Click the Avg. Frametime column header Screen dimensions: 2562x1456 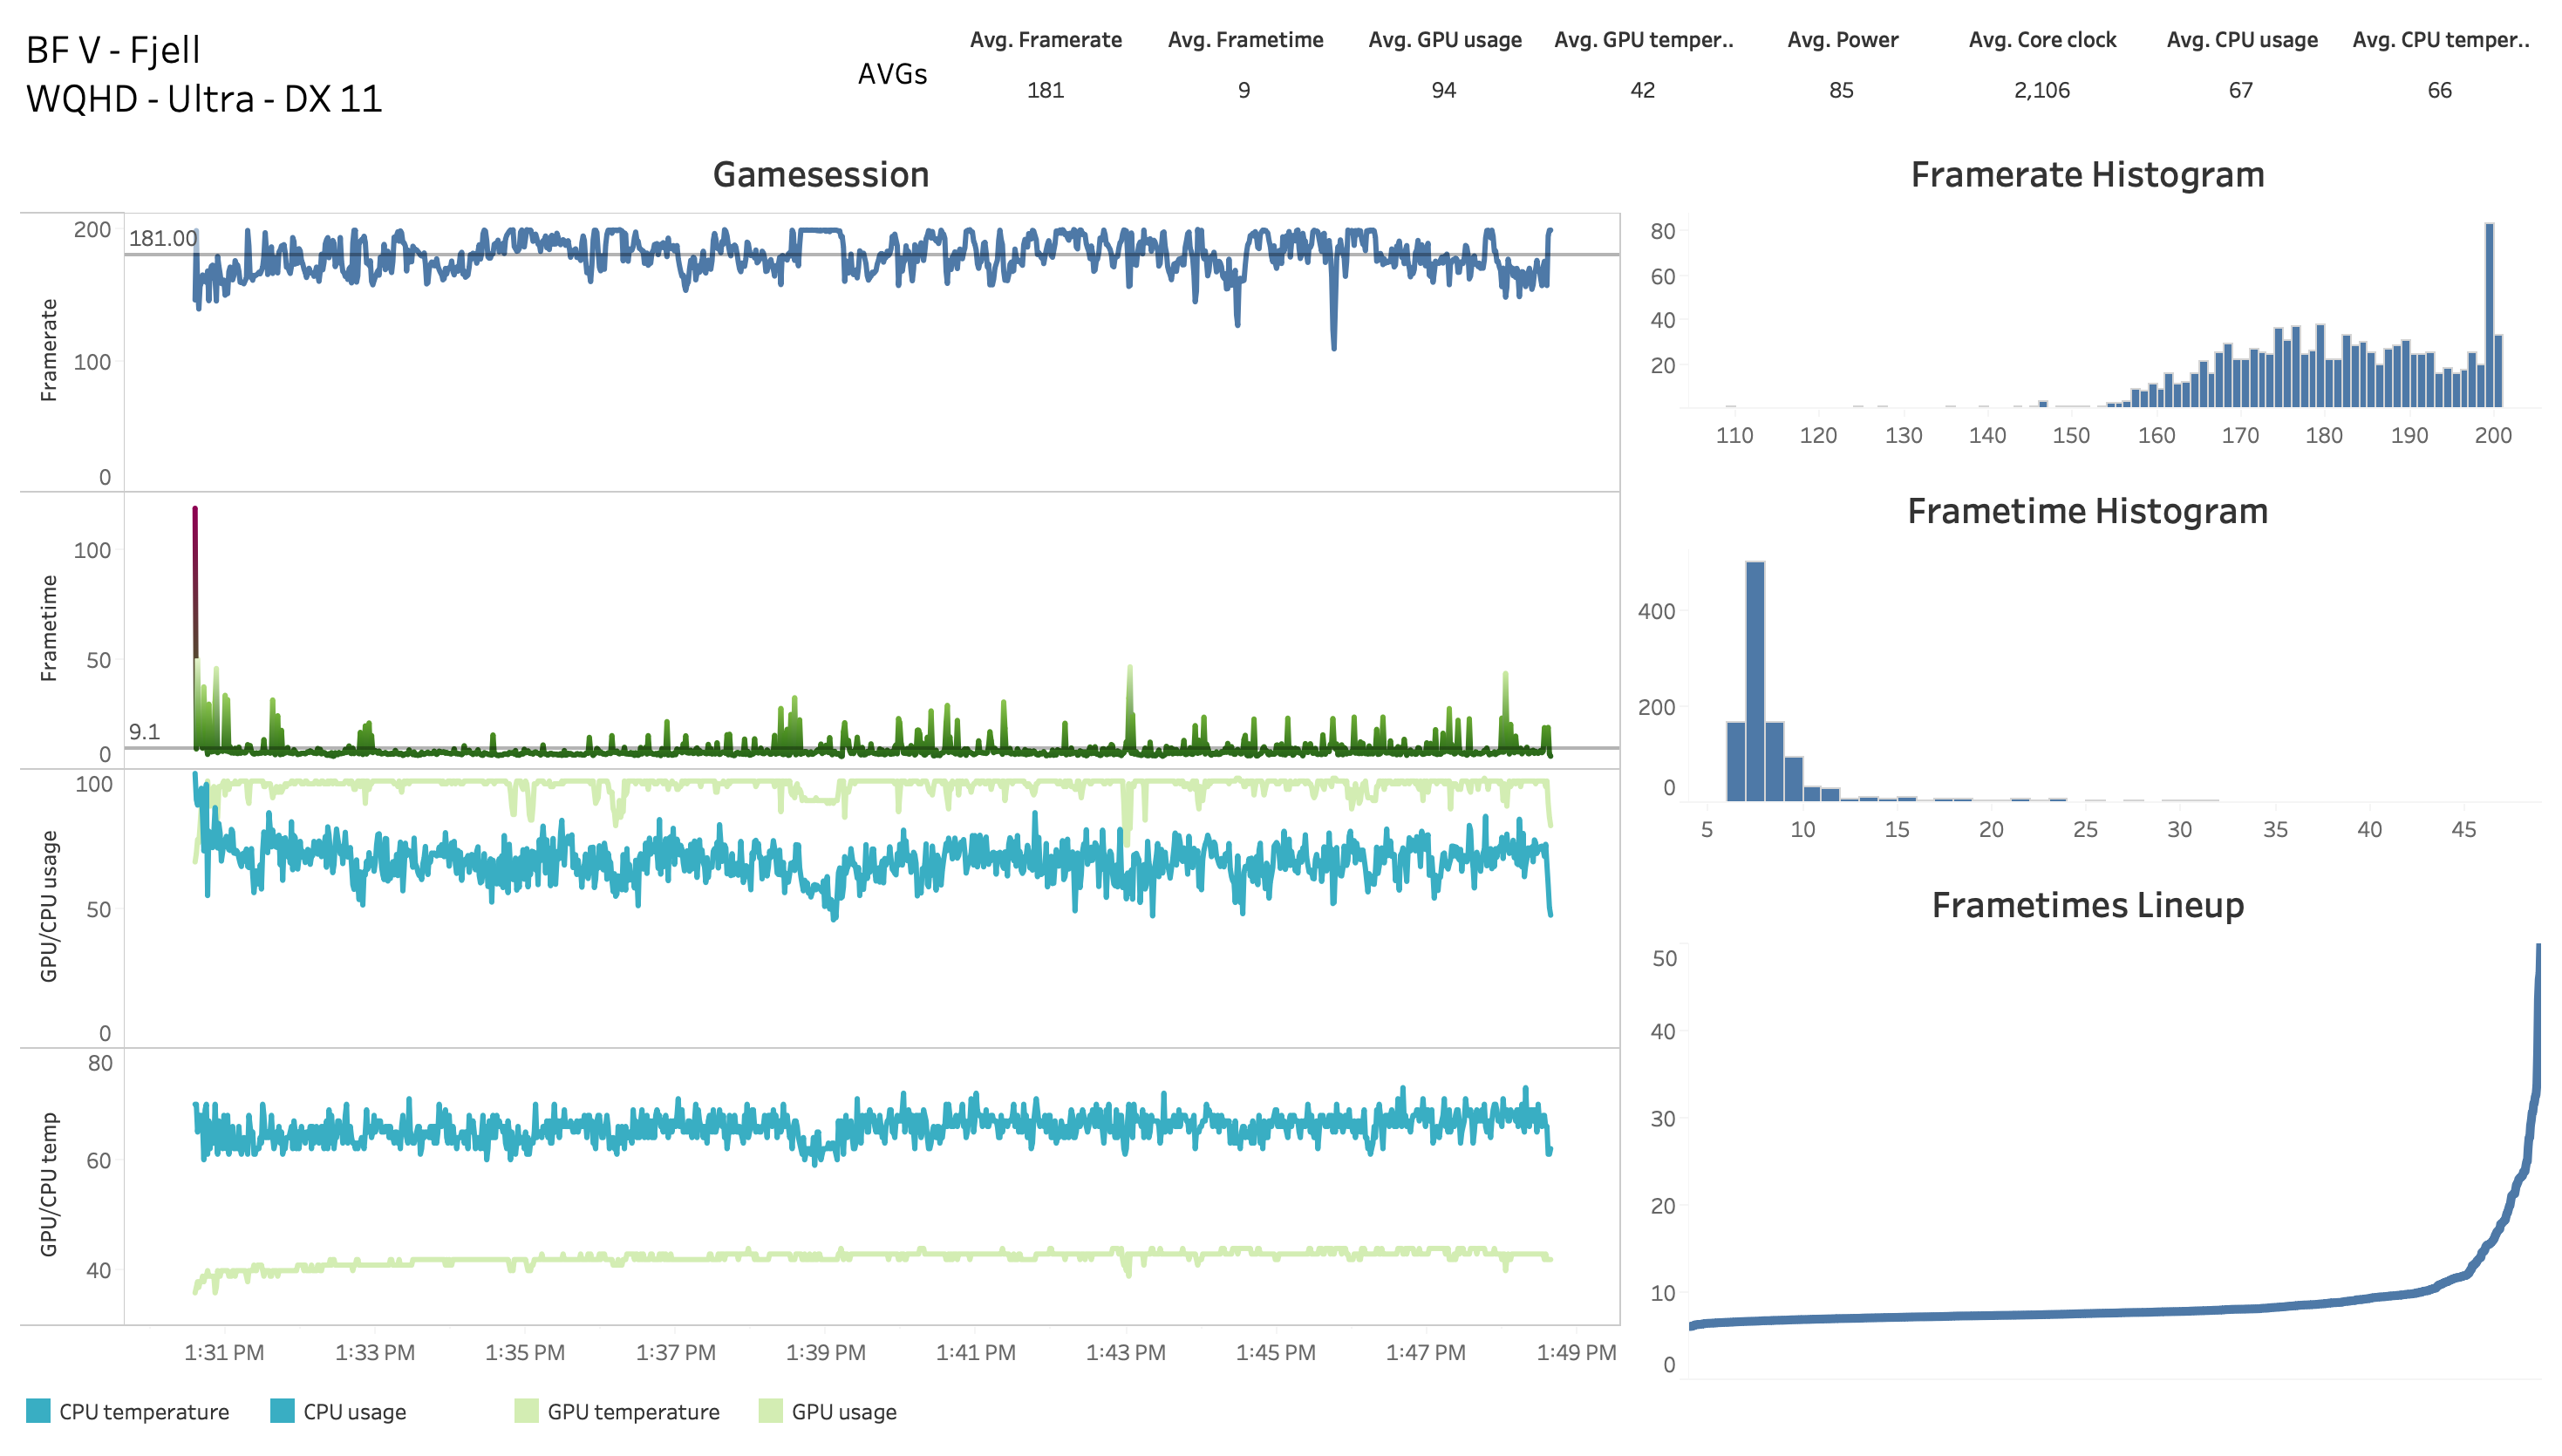[1244, 40]
